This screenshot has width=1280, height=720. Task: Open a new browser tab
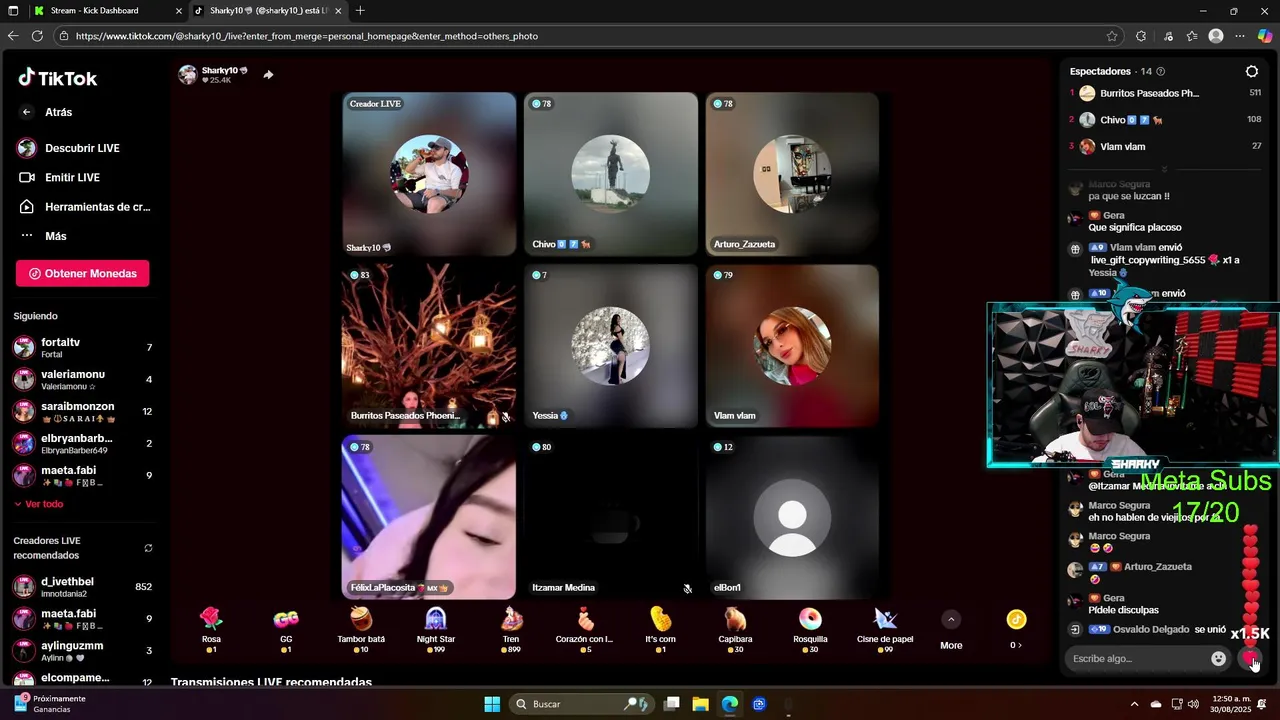coord(360,10)
